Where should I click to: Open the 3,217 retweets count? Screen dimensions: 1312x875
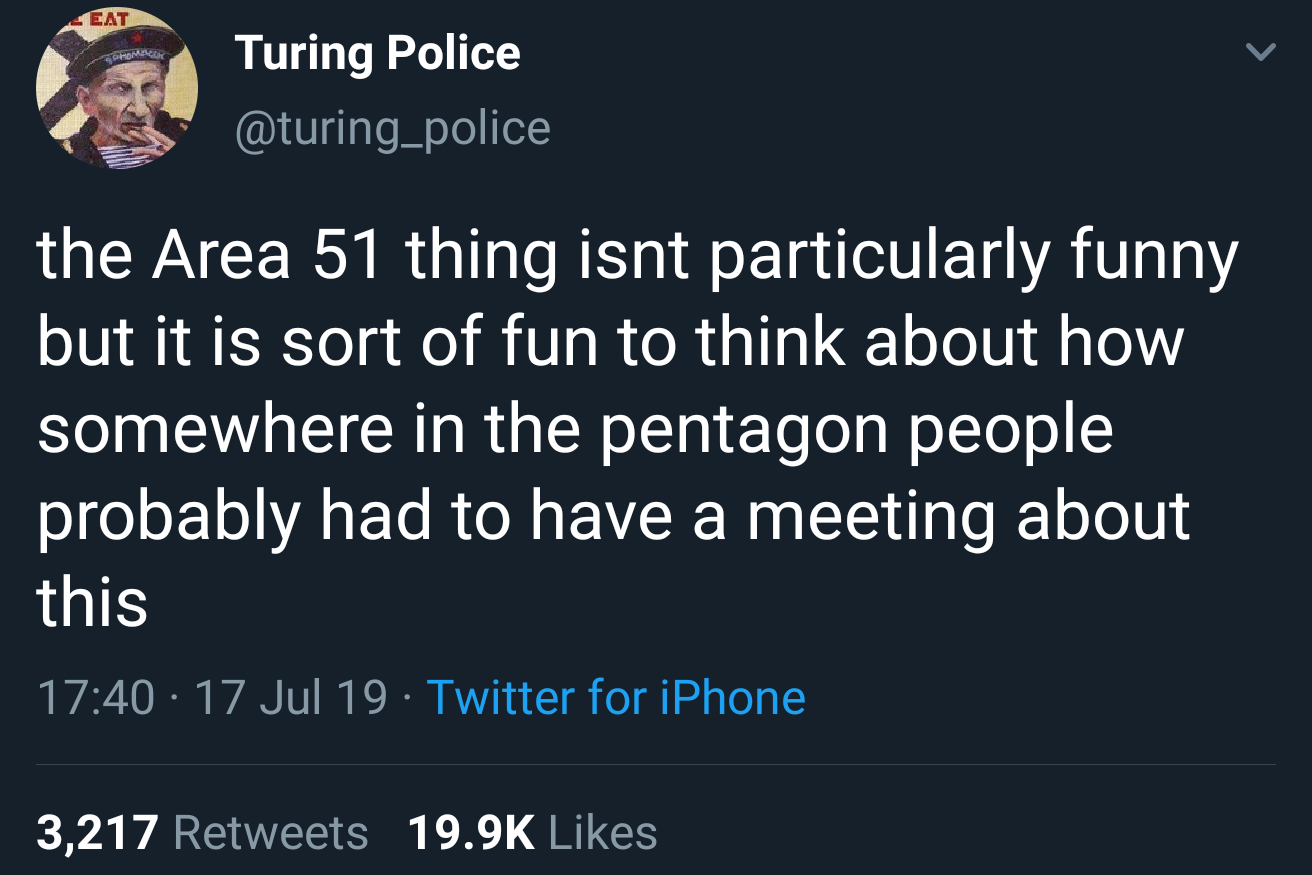(x=97, y=833)
